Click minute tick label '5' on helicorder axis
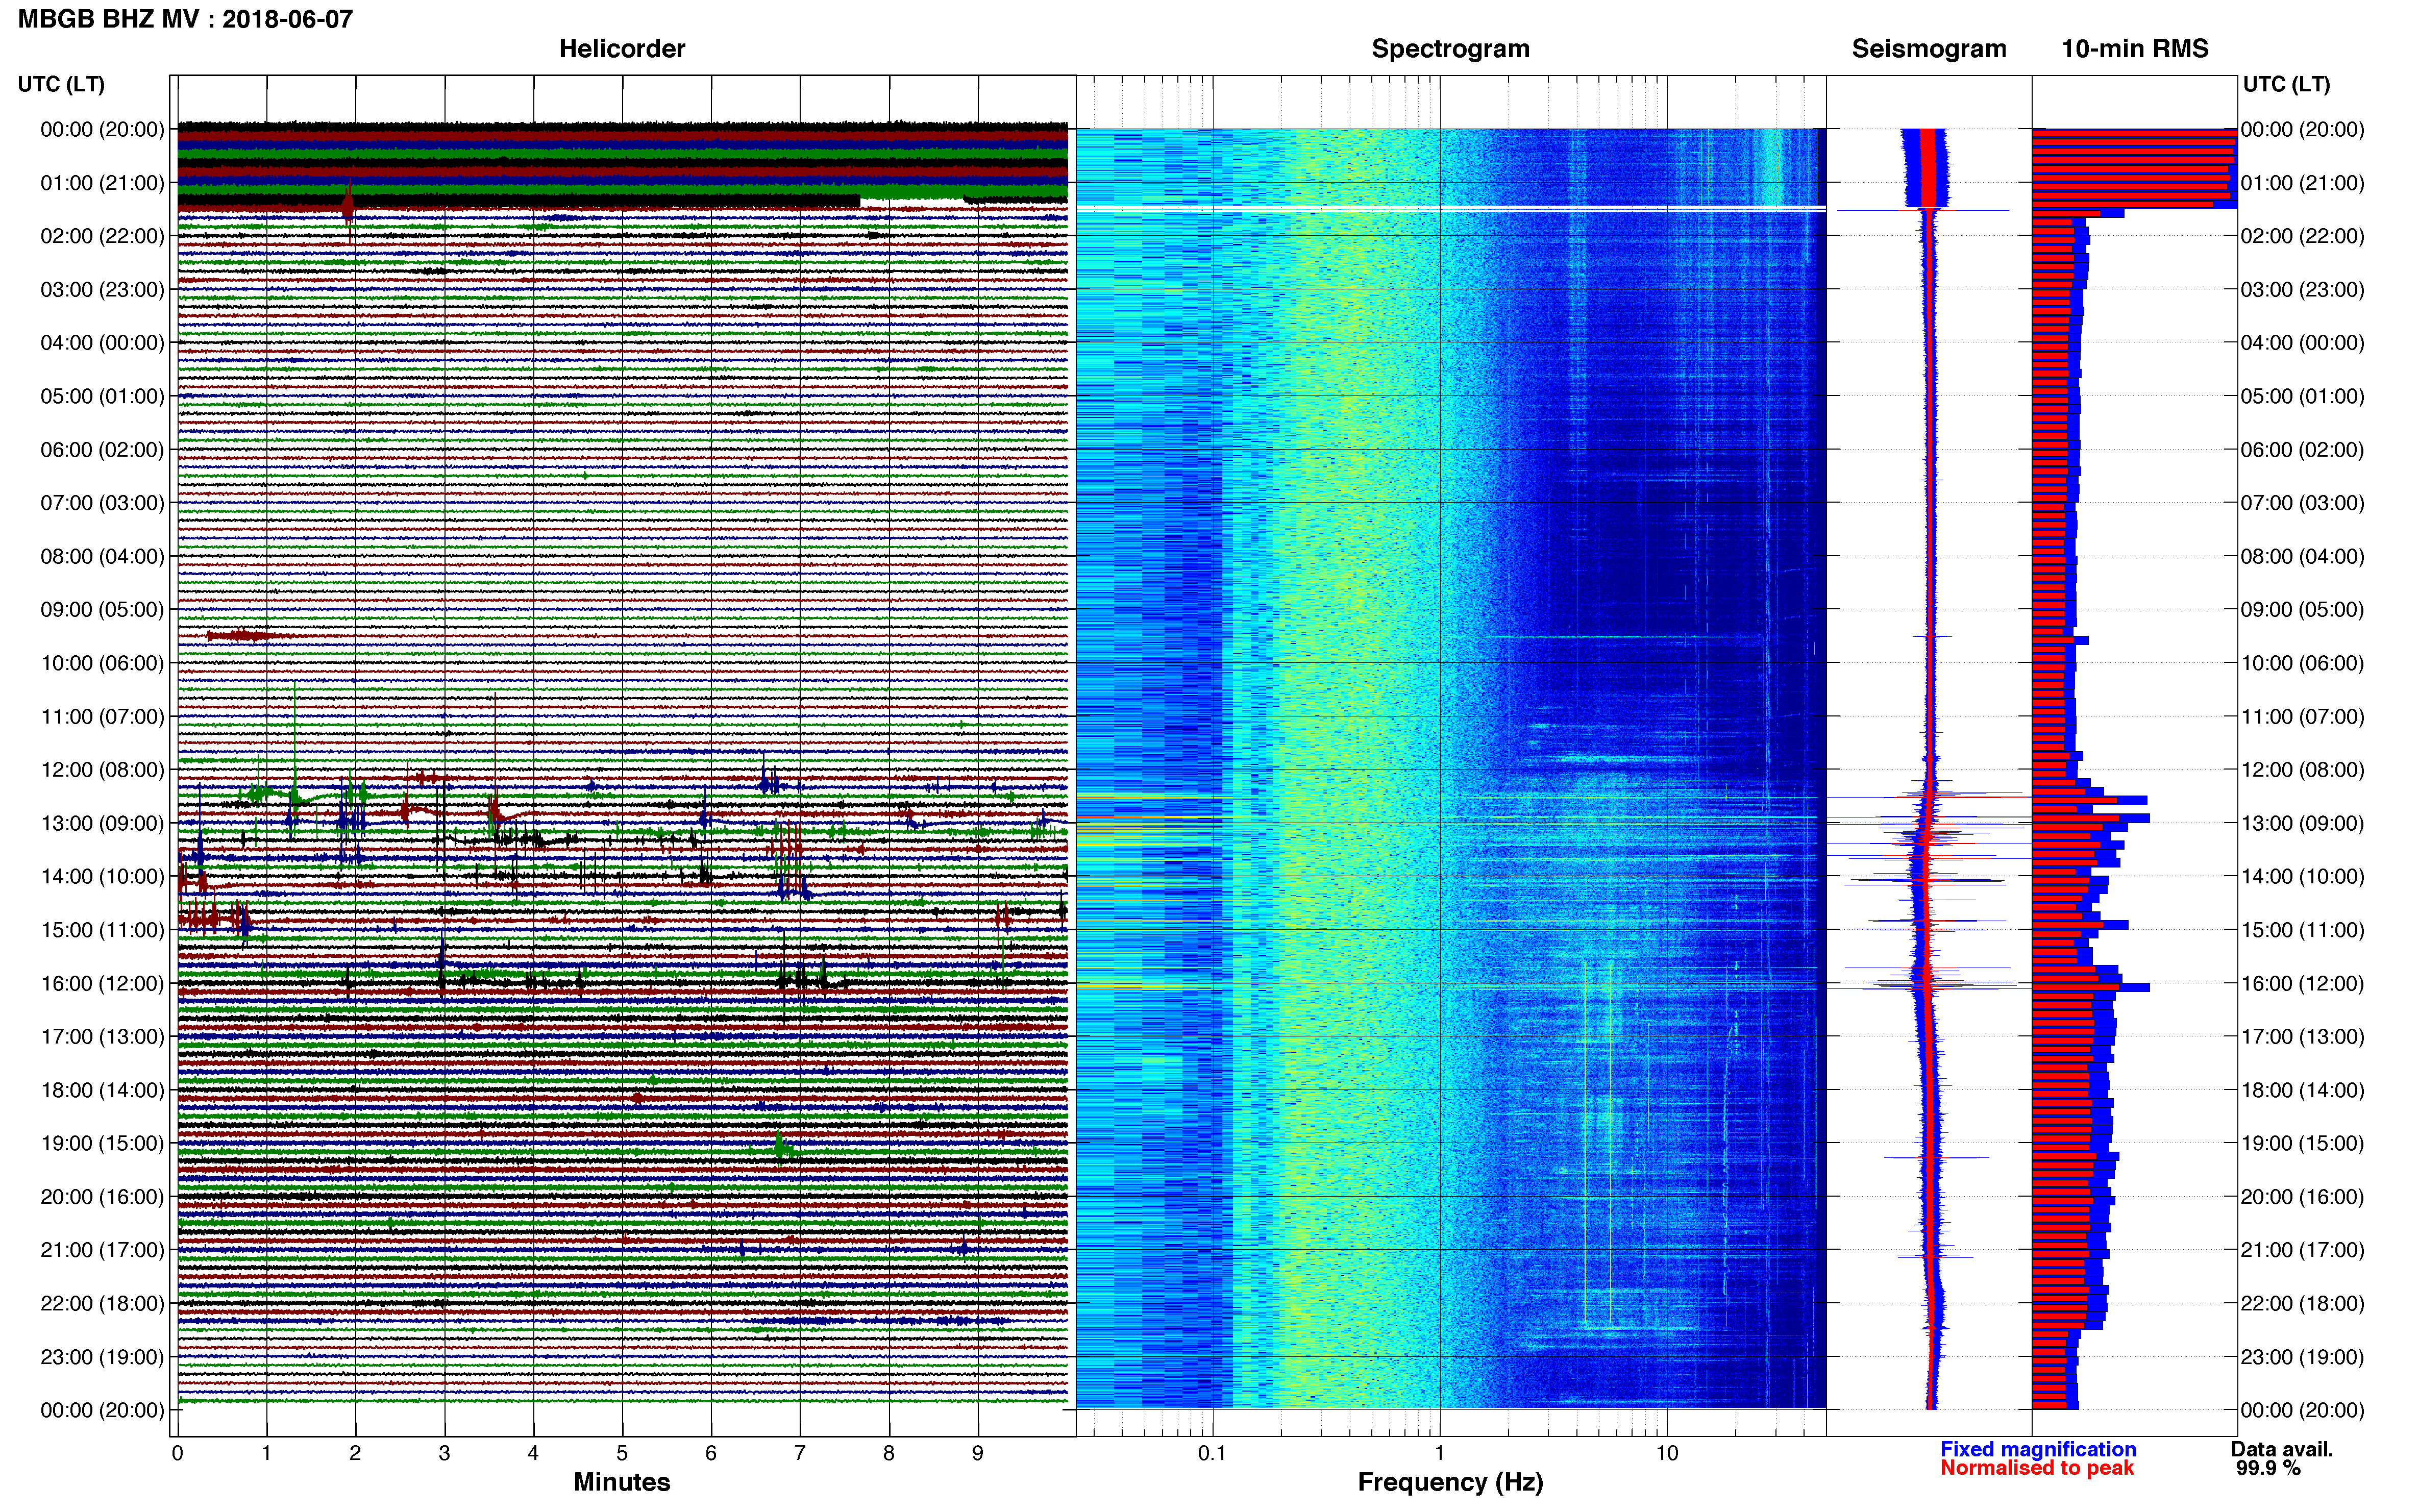Viewport: 2419px width, 1512px height. tap(622, 1453)
